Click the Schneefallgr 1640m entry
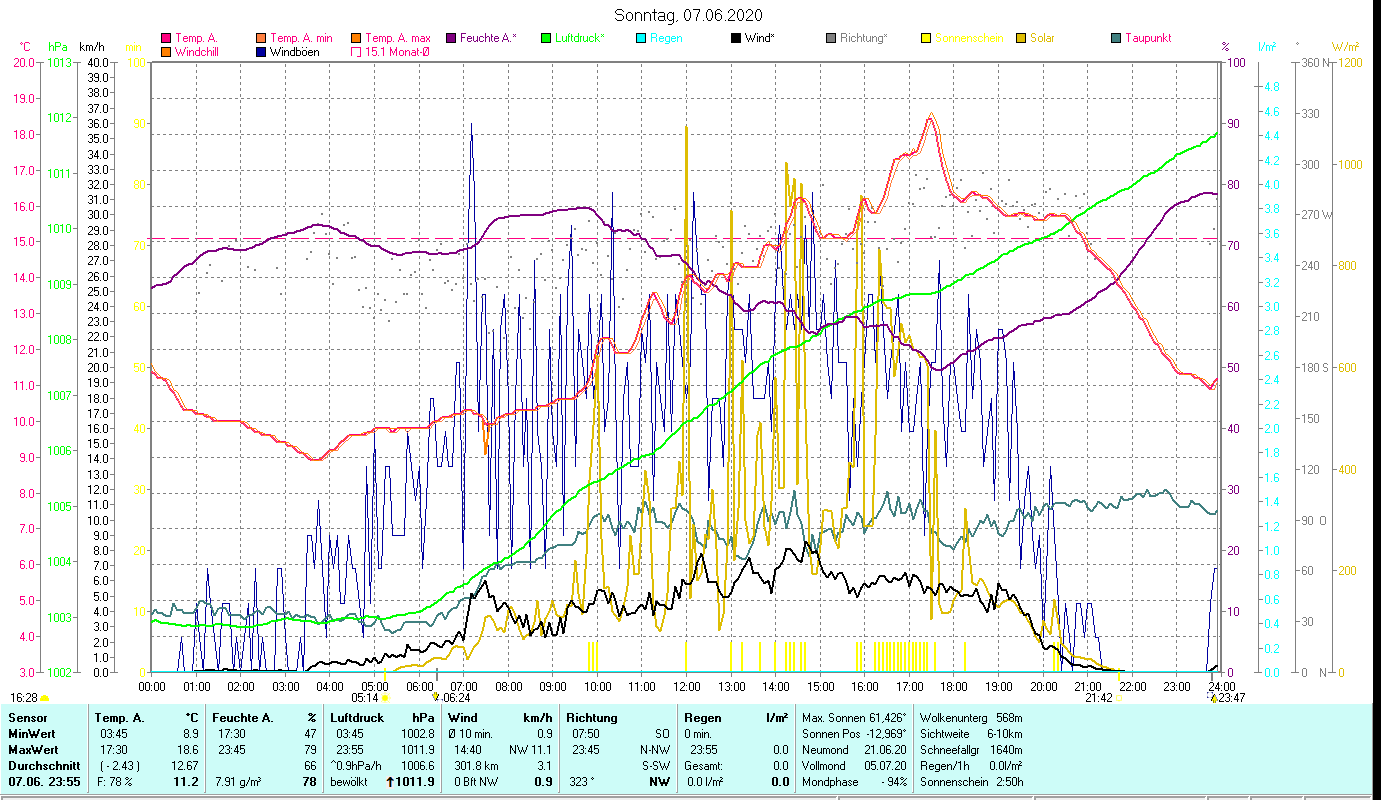The image size is (1381, 800). pyautogui.click(x=971, y=750)
